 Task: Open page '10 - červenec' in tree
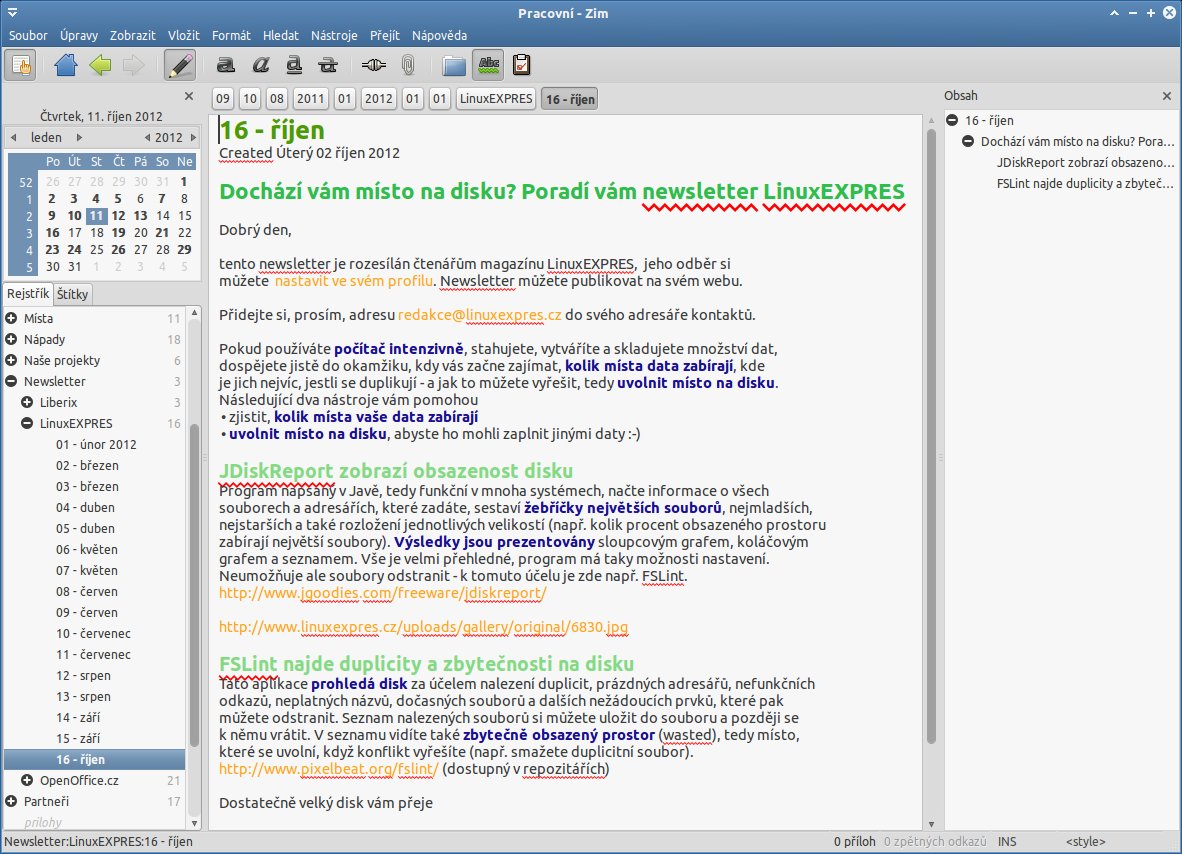(93, 634)
